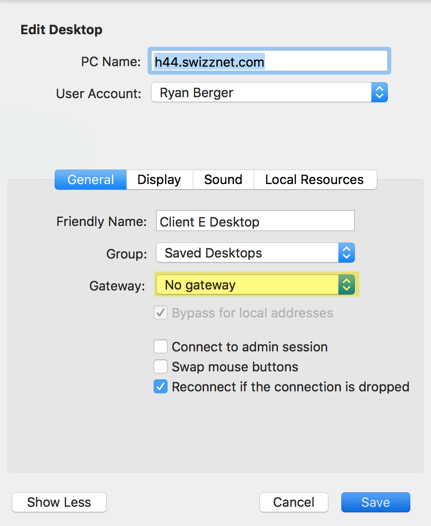Click the Show Less button
Image resolution: width=431 pixels, height=526 pixels.
(59, 502)
